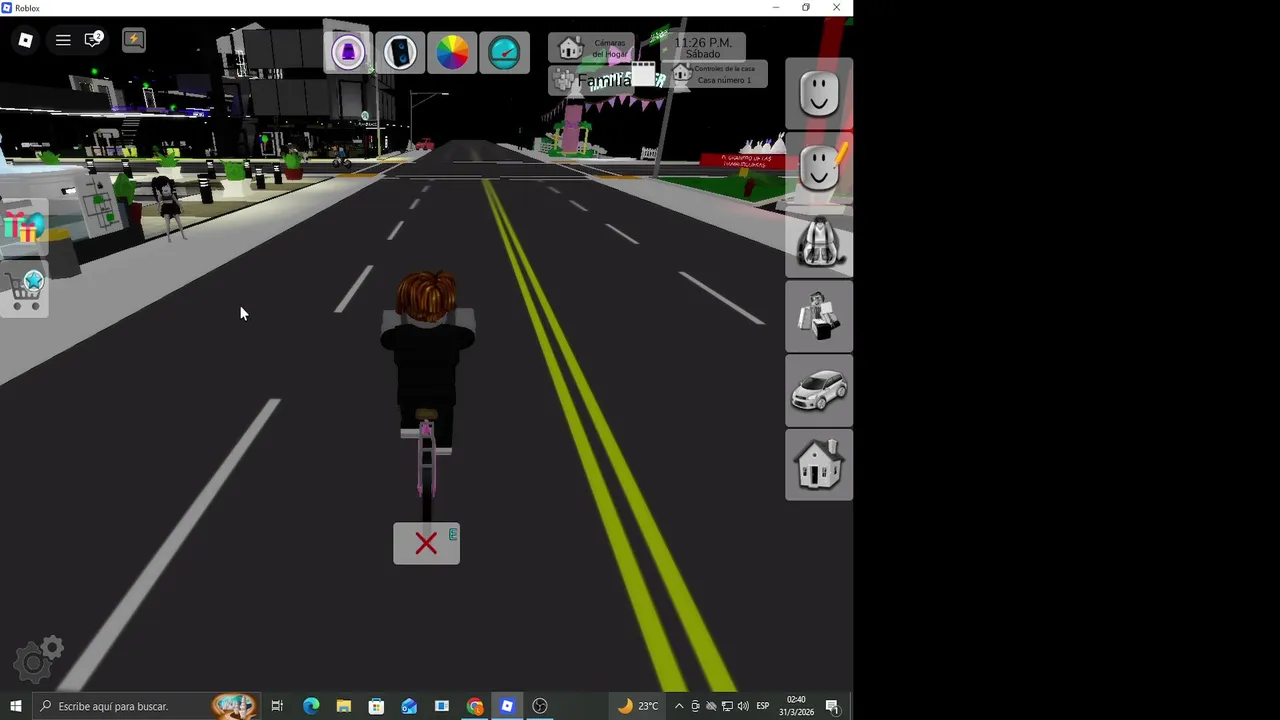Screen dimensions: 1280x720
Task: Open the Windows Start menu
Action: 16,706
